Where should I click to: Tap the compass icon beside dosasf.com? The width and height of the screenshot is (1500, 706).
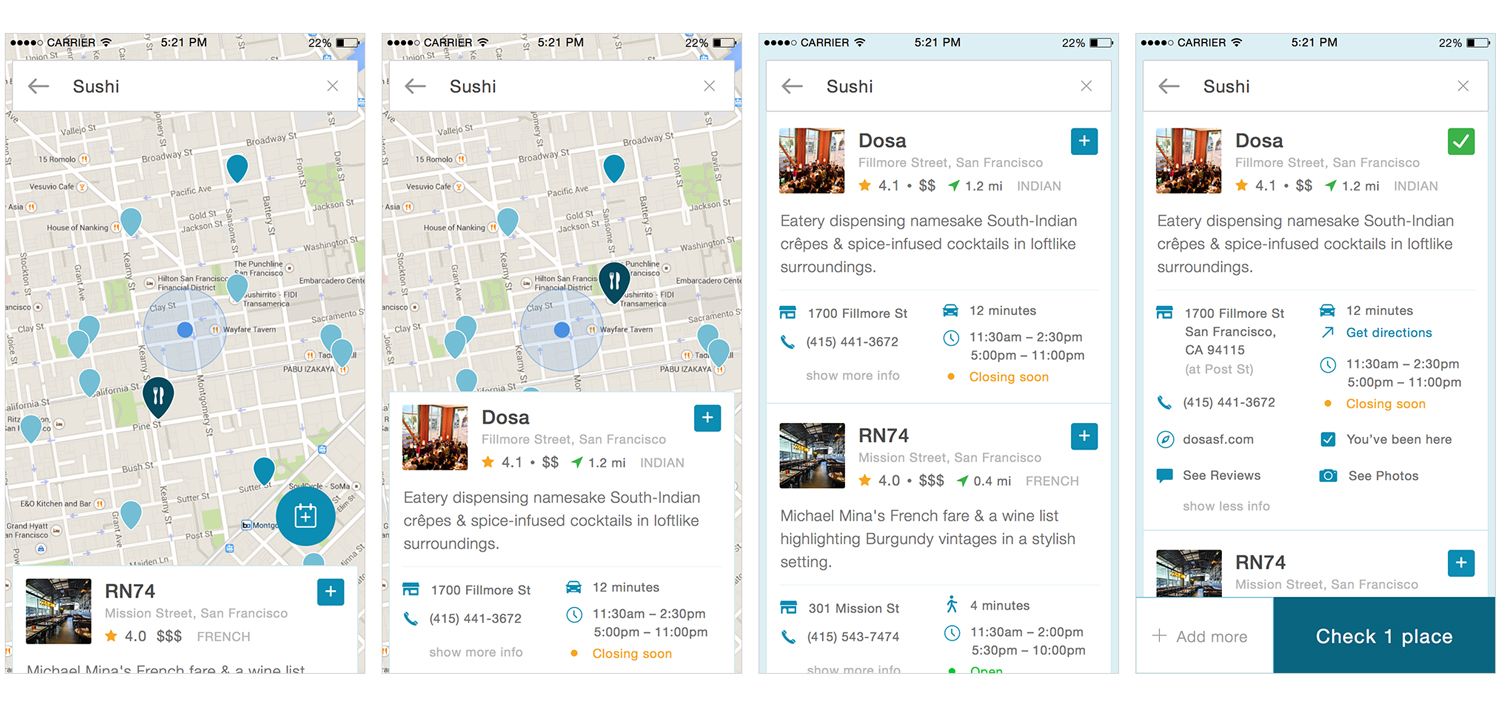[1165, 440]
